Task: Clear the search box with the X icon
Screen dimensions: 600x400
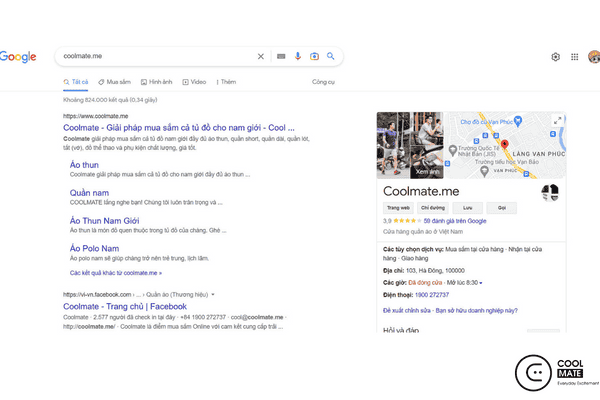Action: point(261,56)
